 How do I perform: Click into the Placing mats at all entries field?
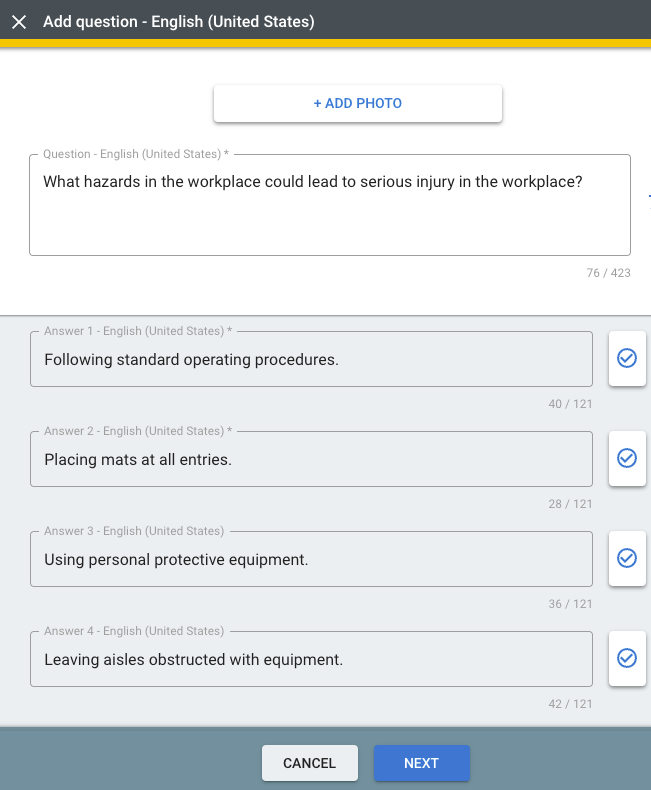click(x=311, y=458)
